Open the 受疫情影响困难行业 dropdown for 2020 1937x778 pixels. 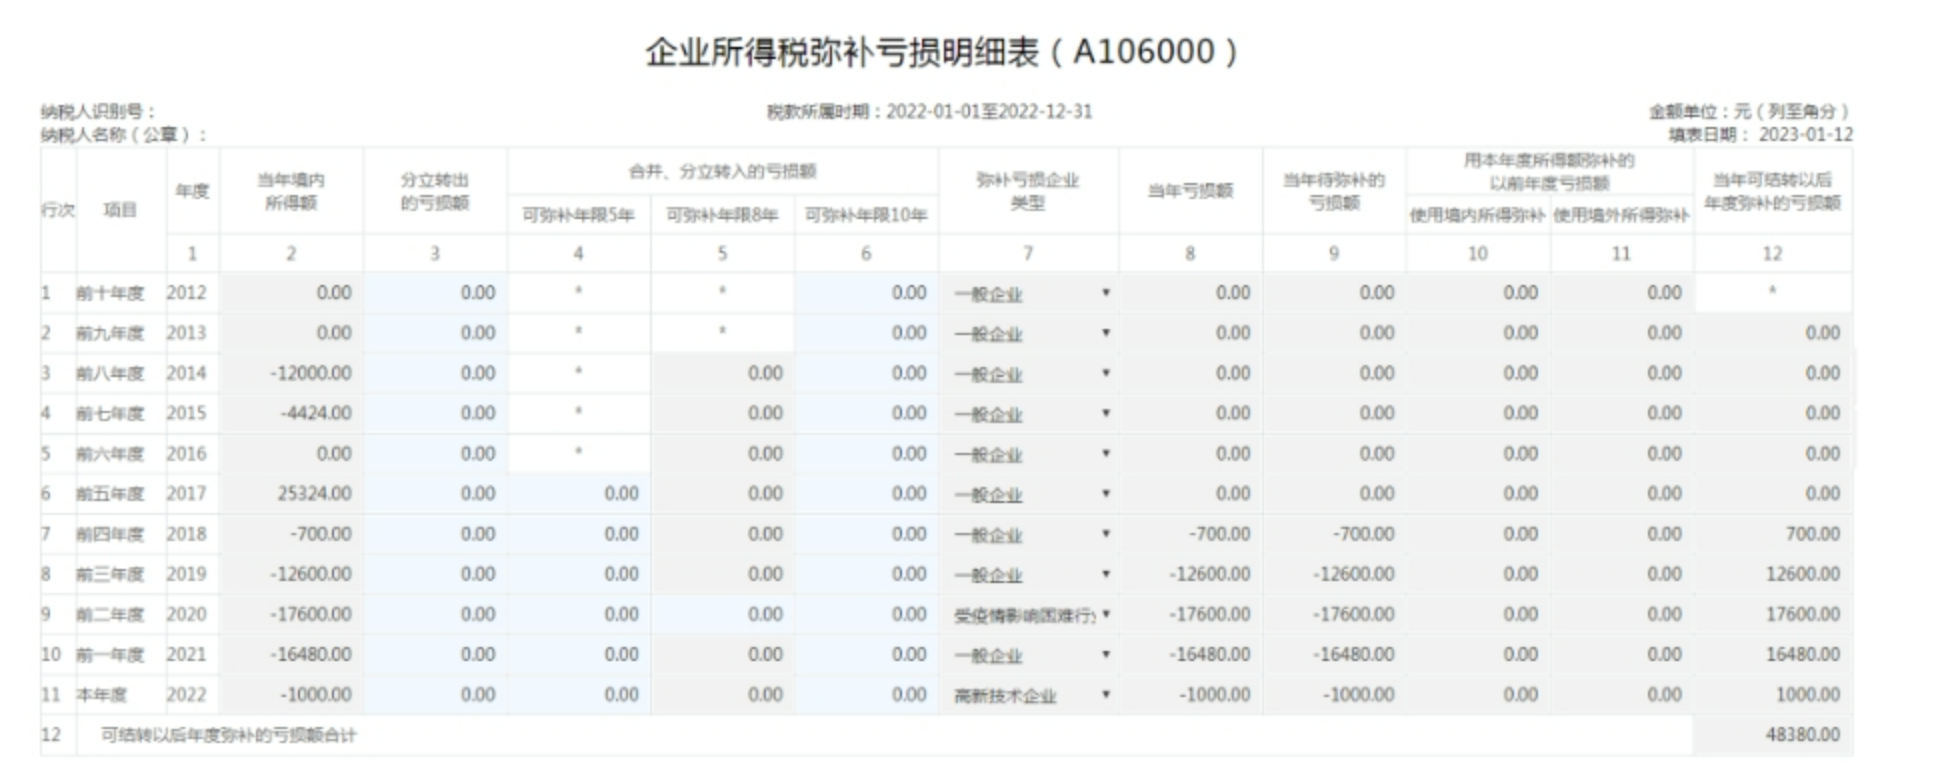pyautogui.click(x=1030, y=614)
